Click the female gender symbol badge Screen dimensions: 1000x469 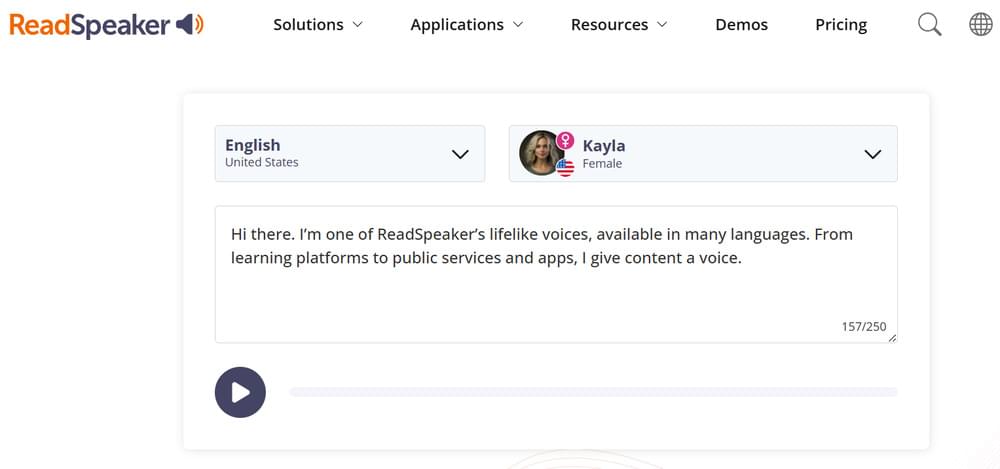point(564,140)
